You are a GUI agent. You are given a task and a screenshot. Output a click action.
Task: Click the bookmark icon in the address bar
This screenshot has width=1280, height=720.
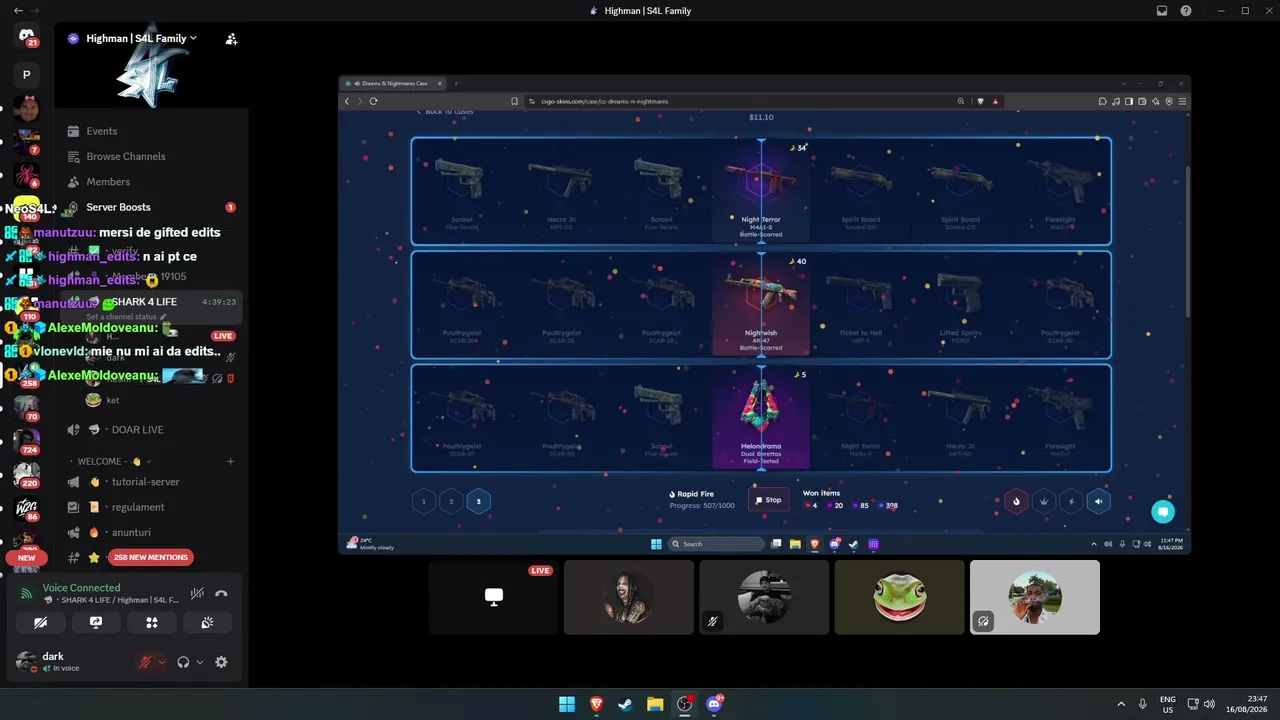(515, 101)
